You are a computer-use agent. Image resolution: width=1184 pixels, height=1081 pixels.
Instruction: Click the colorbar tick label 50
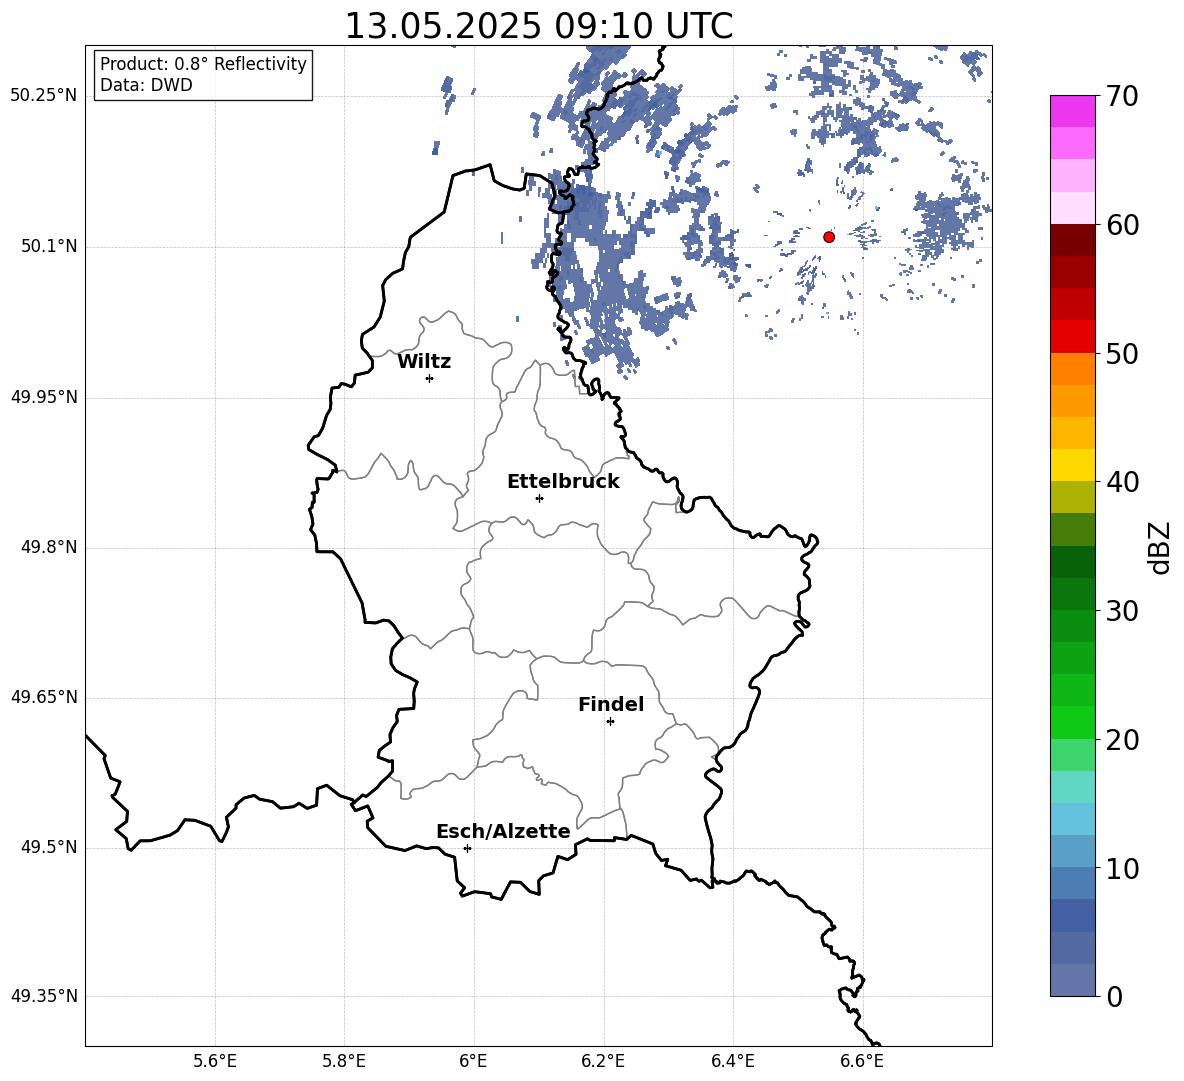(1122, 354)
